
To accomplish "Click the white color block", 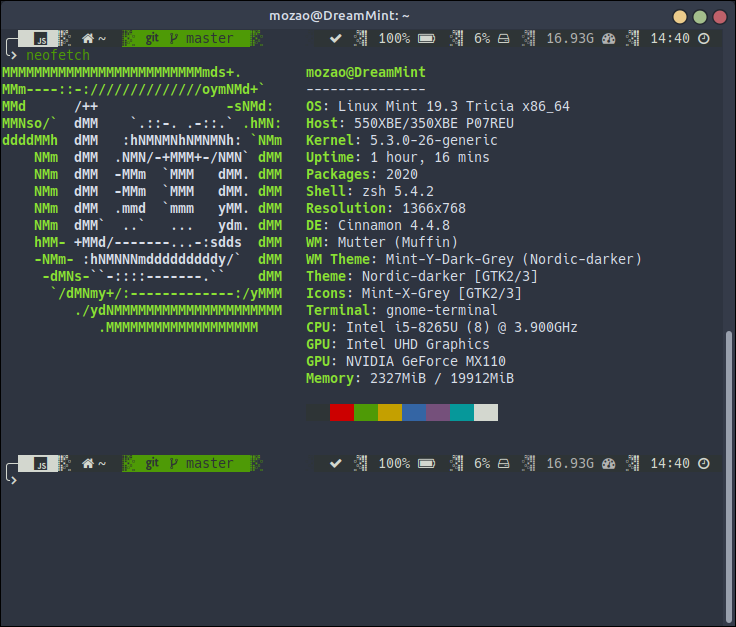I will tap(486, 413).
